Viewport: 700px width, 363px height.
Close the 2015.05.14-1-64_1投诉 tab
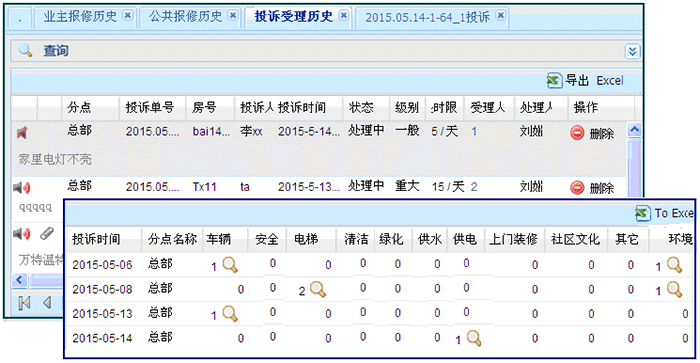pyautogui.click(x=501, y=16)
